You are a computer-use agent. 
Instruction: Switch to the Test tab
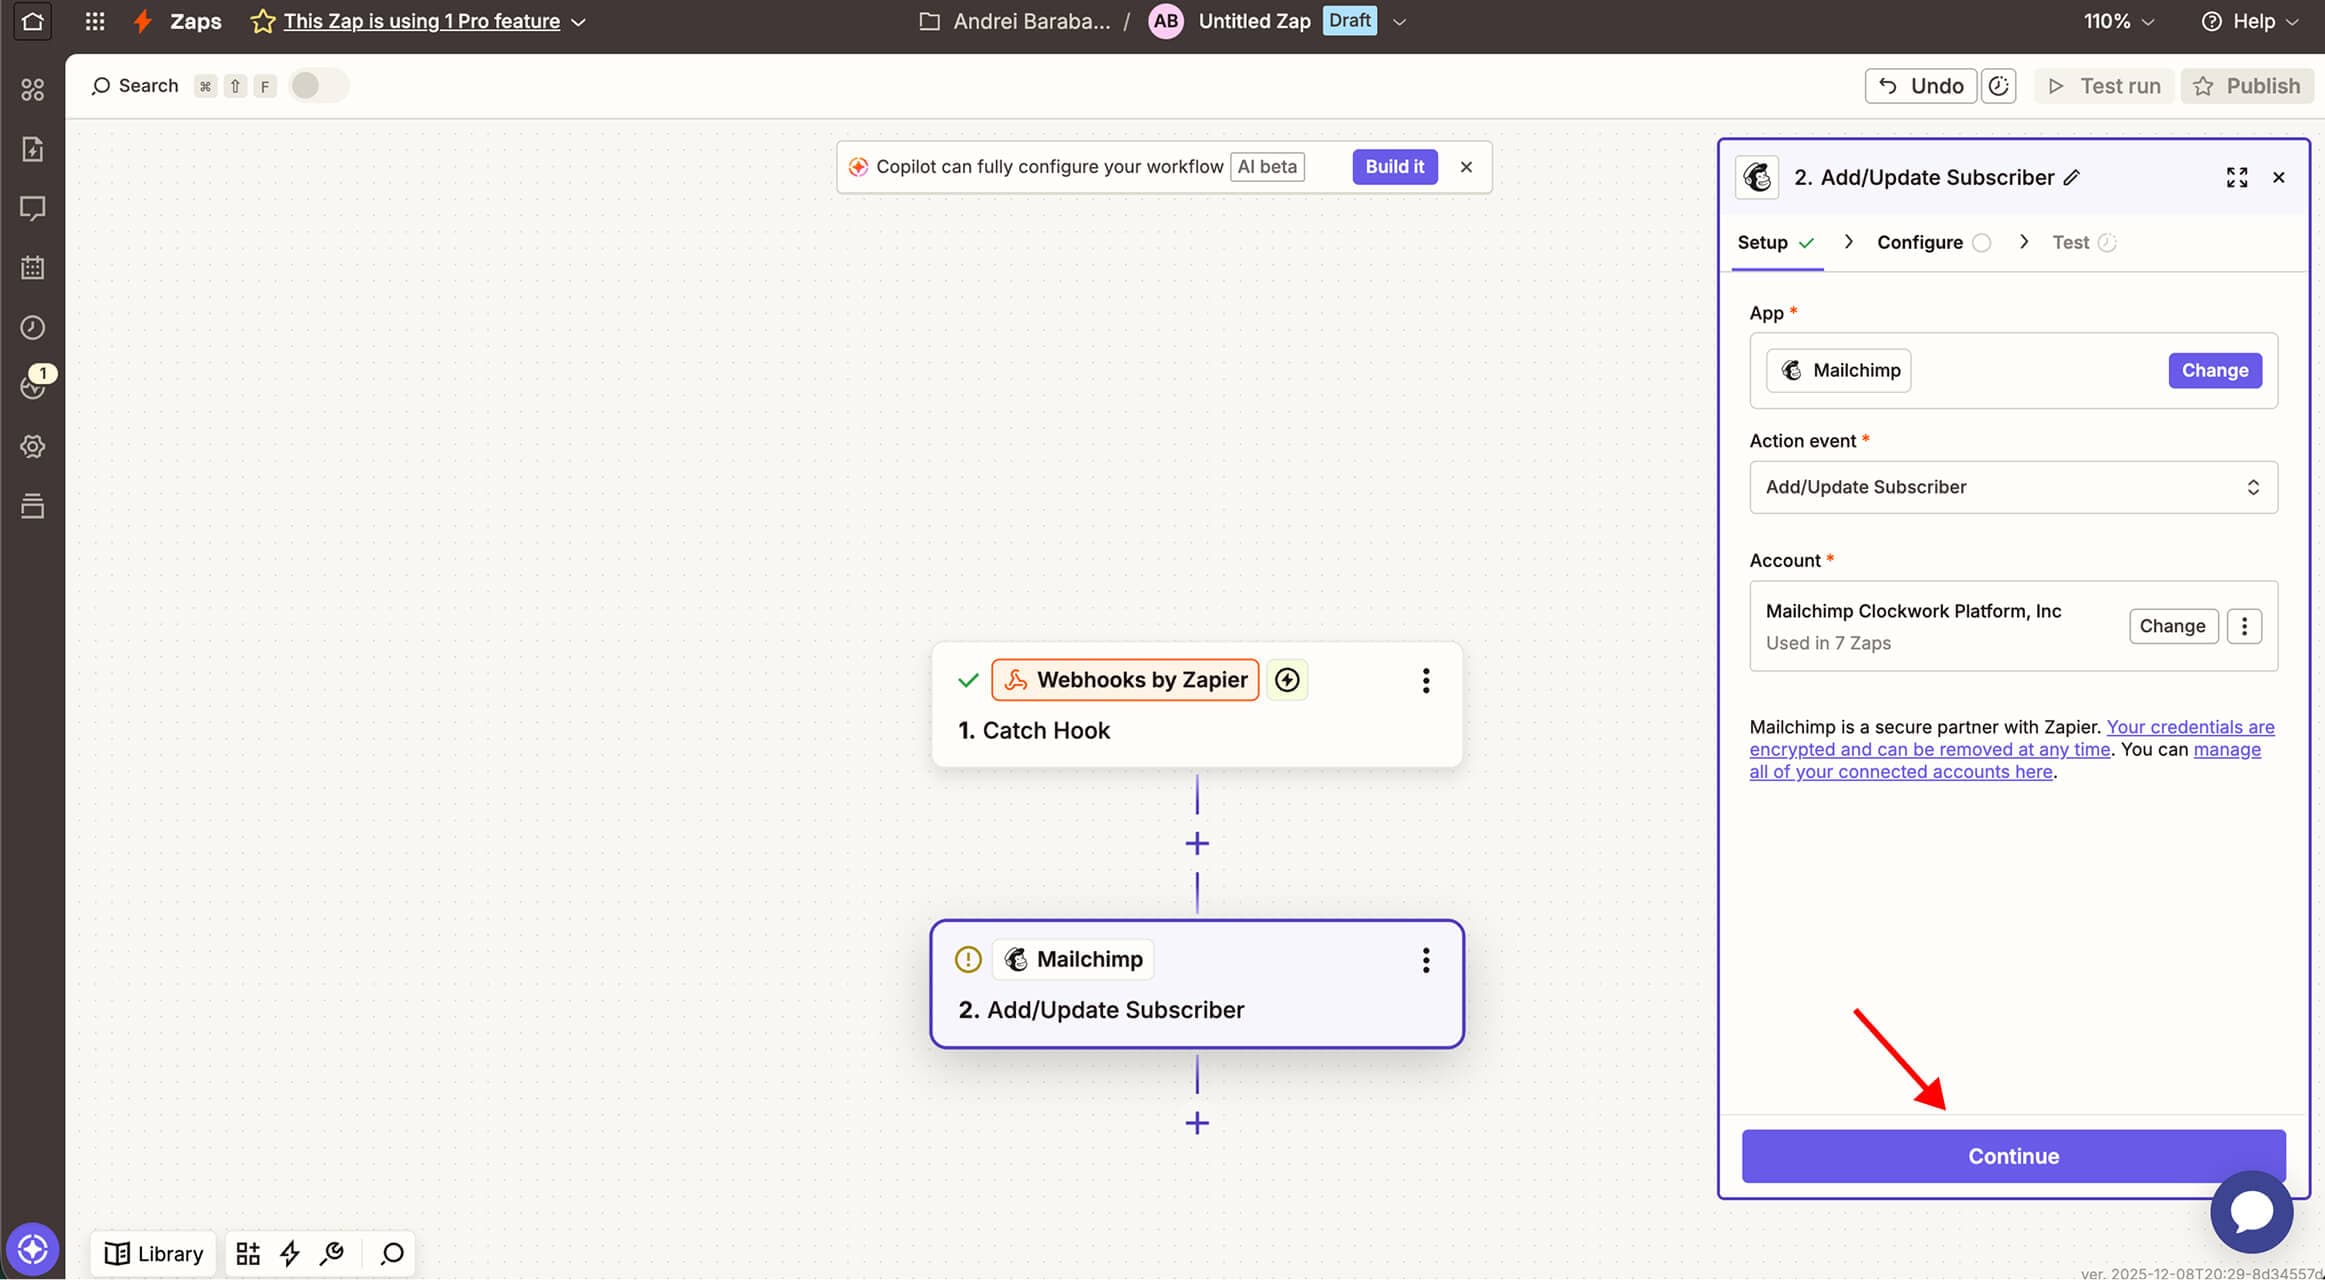click(2070, 242)
